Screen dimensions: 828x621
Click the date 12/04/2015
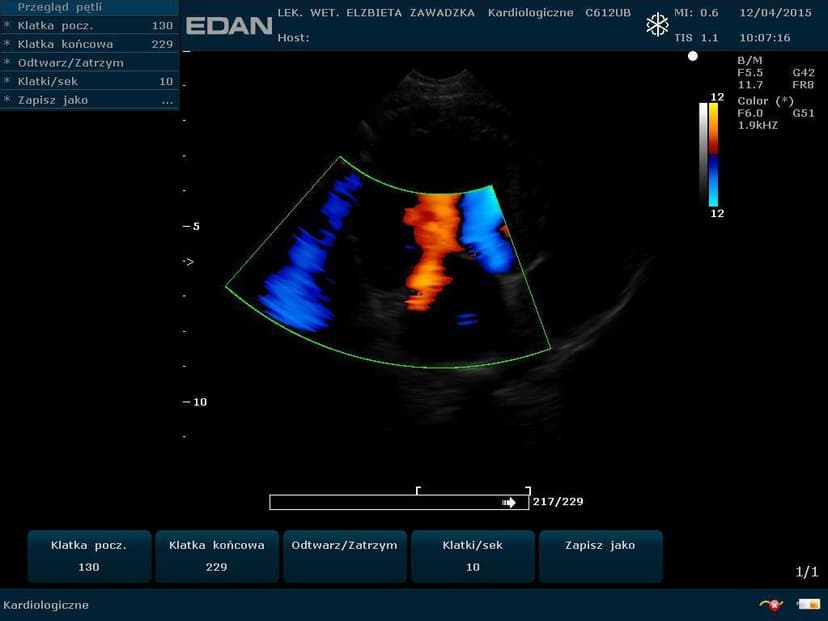(775, 13)
